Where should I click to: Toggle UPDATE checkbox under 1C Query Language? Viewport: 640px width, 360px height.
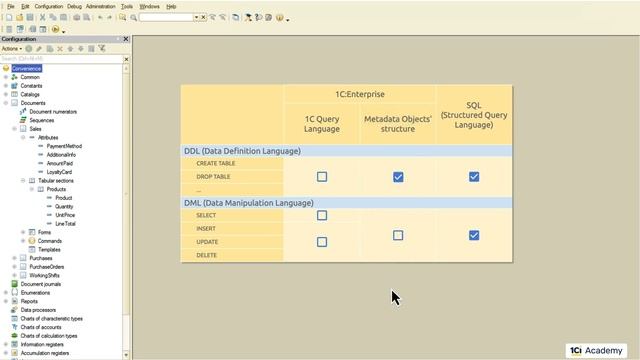tap(322, 242)
